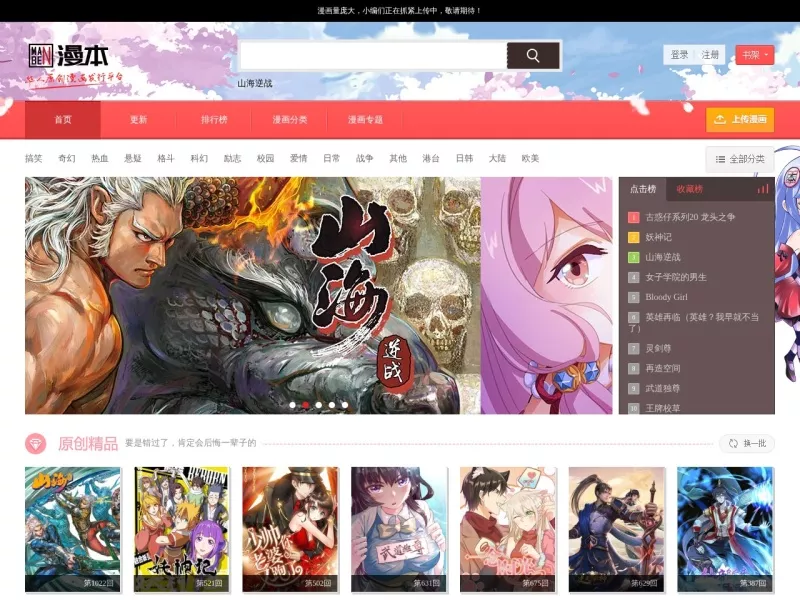
Task: Click the 注册 link
Action: [x=710, y=55]
